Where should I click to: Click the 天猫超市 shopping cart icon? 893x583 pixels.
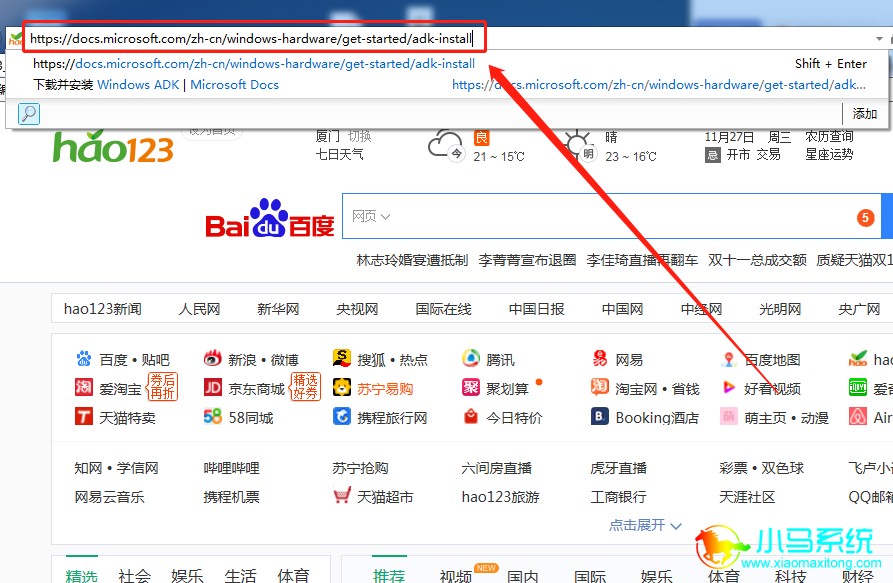click(342, 495)
